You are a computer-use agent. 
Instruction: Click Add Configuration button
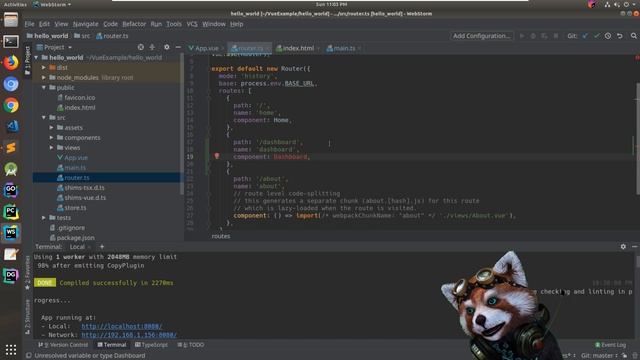click(481, 36)
